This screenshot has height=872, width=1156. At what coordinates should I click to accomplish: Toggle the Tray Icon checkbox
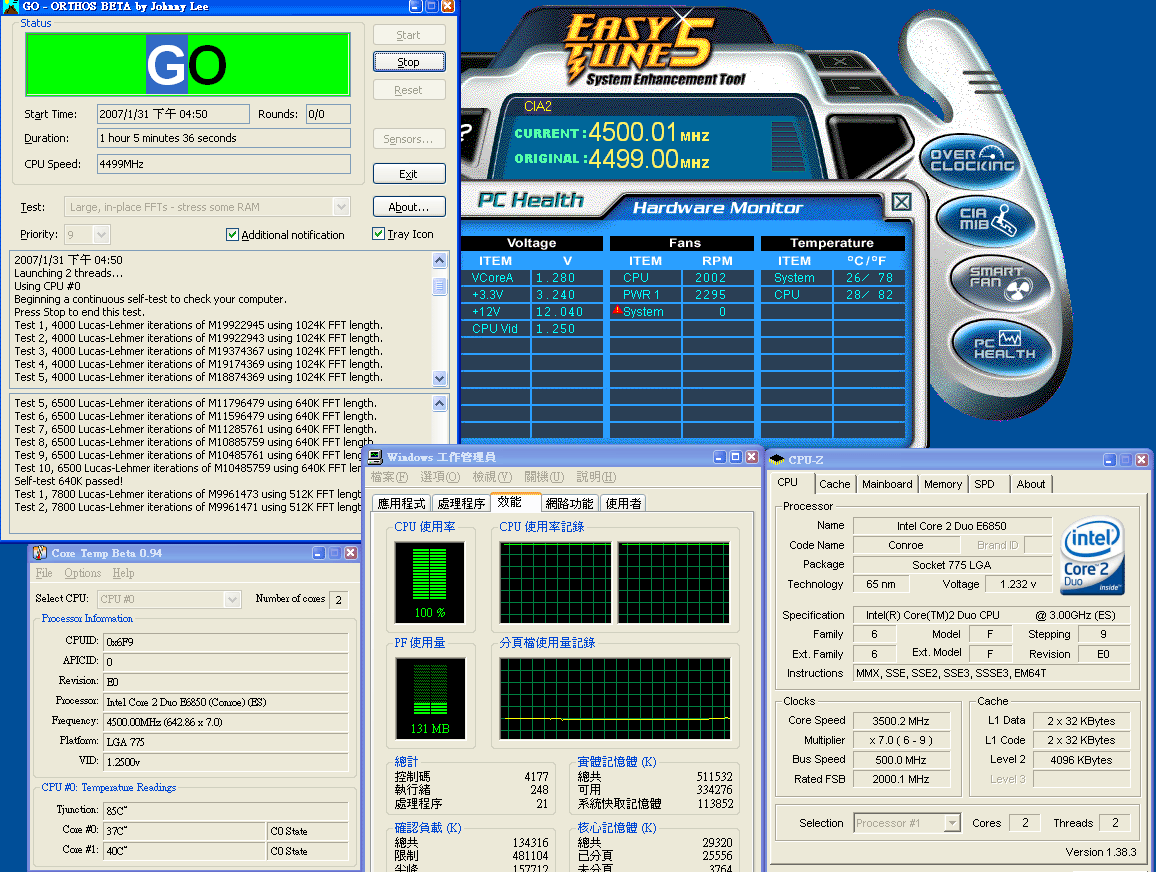(x=378, y=234)
